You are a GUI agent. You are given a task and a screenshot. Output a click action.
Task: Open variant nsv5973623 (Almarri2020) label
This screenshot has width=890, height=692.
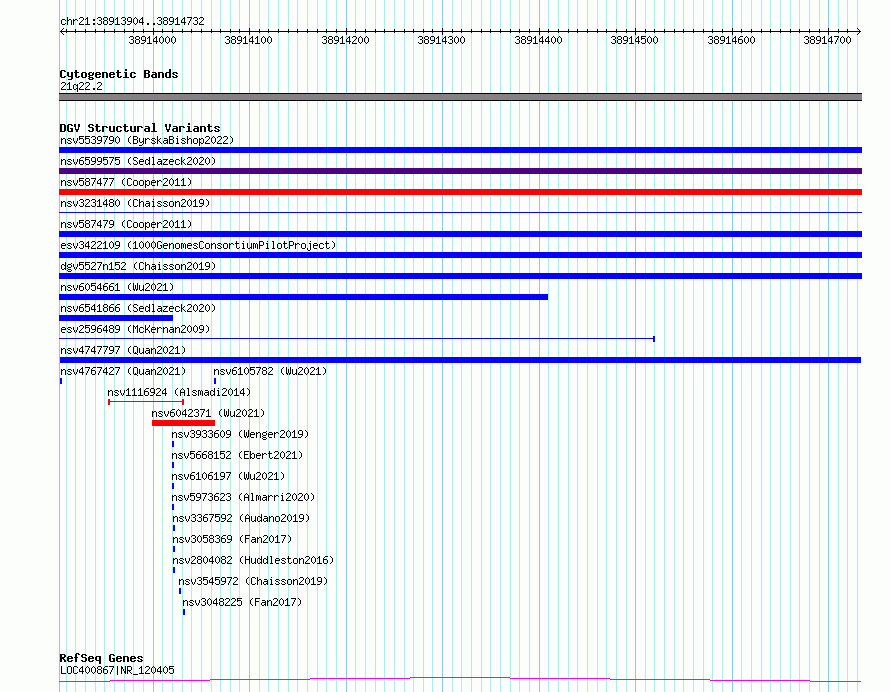[243, 497]
